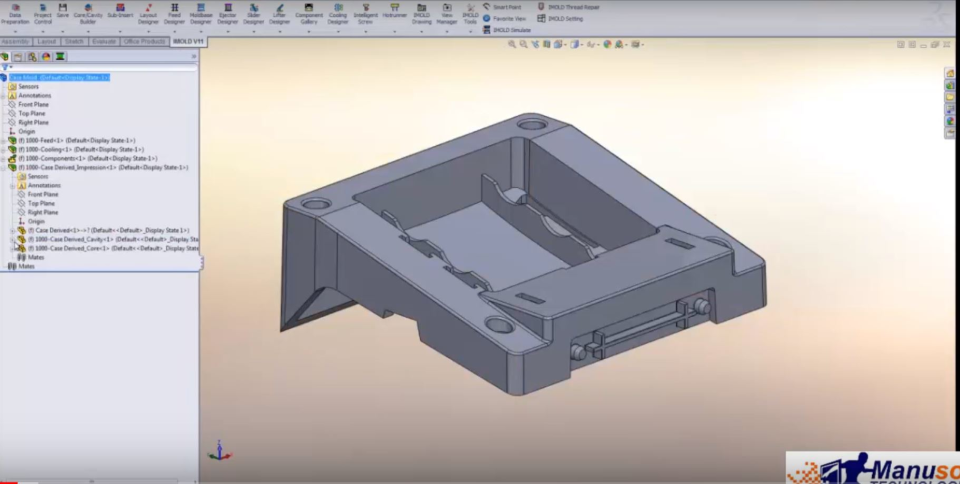Select the bottom-level Mates folder
Viewport: 960px width, 484px height.
tap(21, 267)
